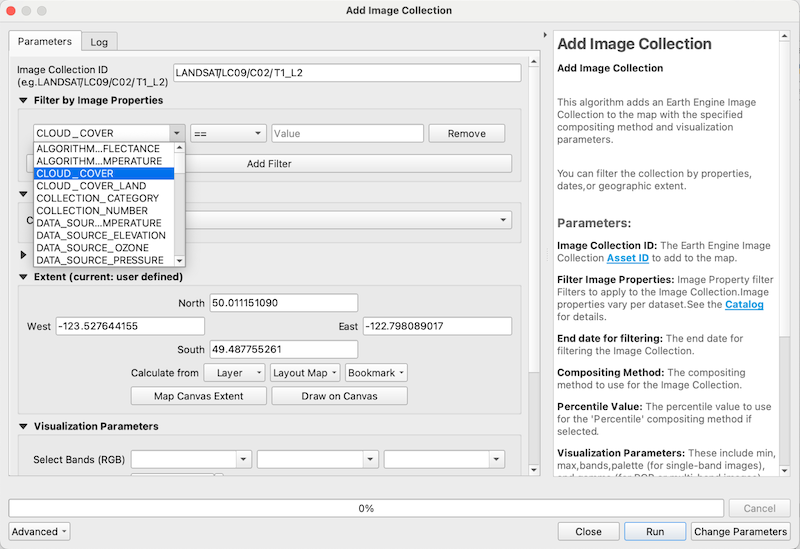The image size is (800, 549).
Task: Pick DATA_SOURCE_OZONE from the list
Action: pos(104,248)
